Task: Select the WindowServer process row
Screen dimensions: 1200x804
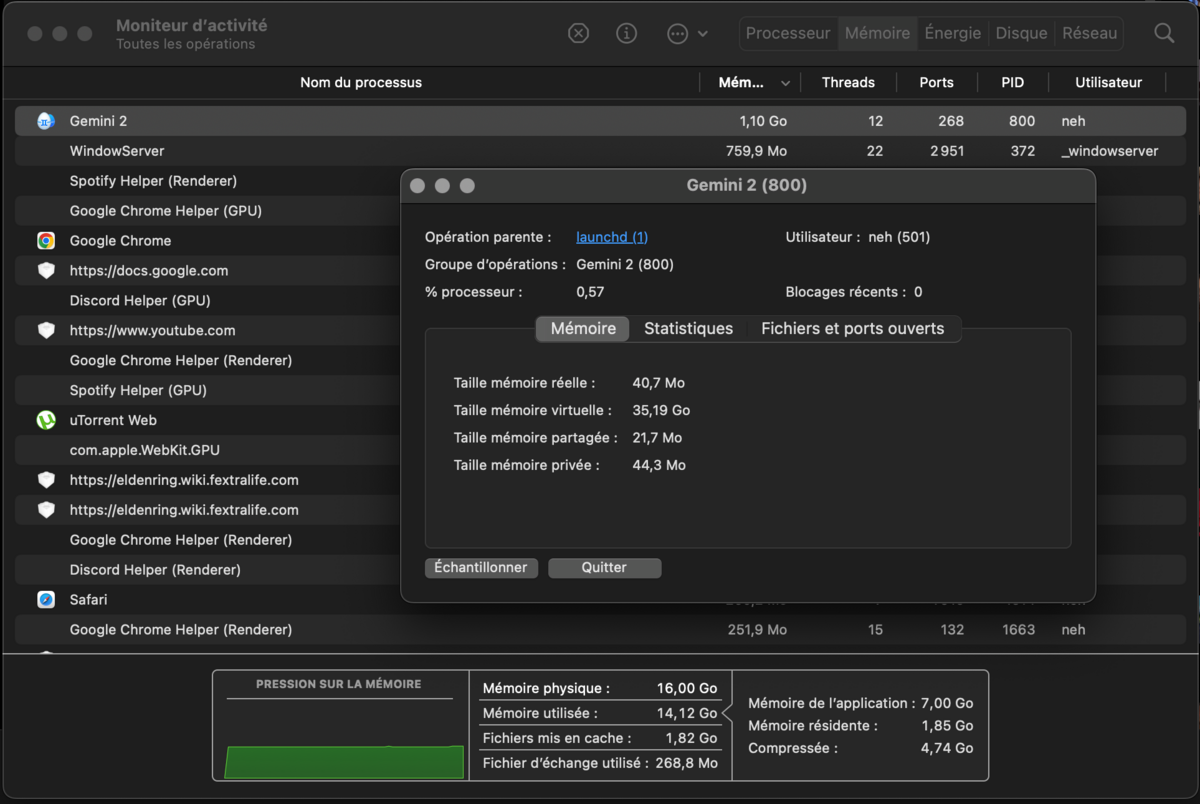Action: [x=600, y=151]
